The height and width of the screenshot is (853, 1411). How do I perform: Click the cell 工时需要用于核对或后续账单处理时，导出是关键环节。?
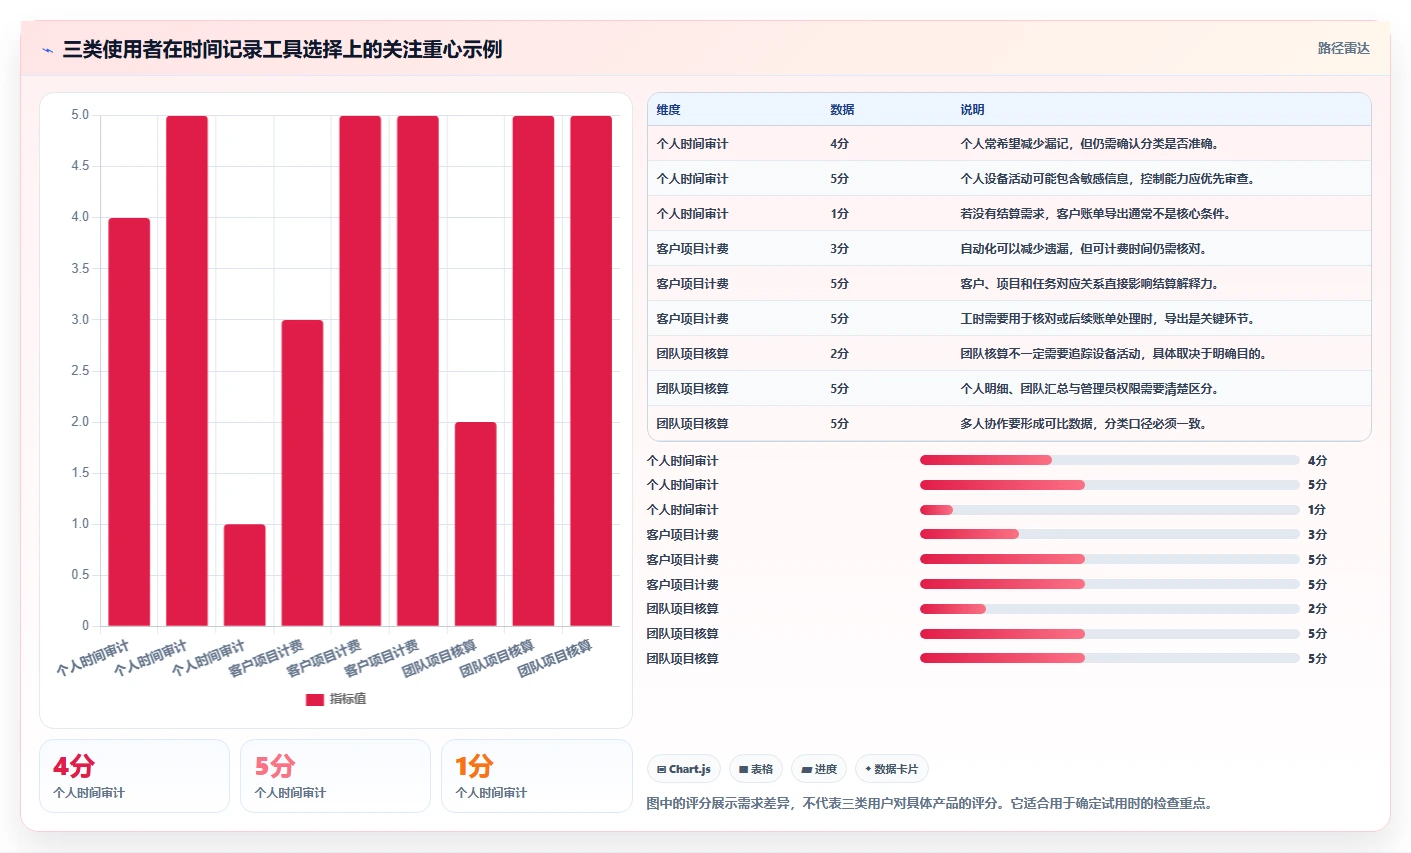pyautogui.click(x=1107, y=319)
